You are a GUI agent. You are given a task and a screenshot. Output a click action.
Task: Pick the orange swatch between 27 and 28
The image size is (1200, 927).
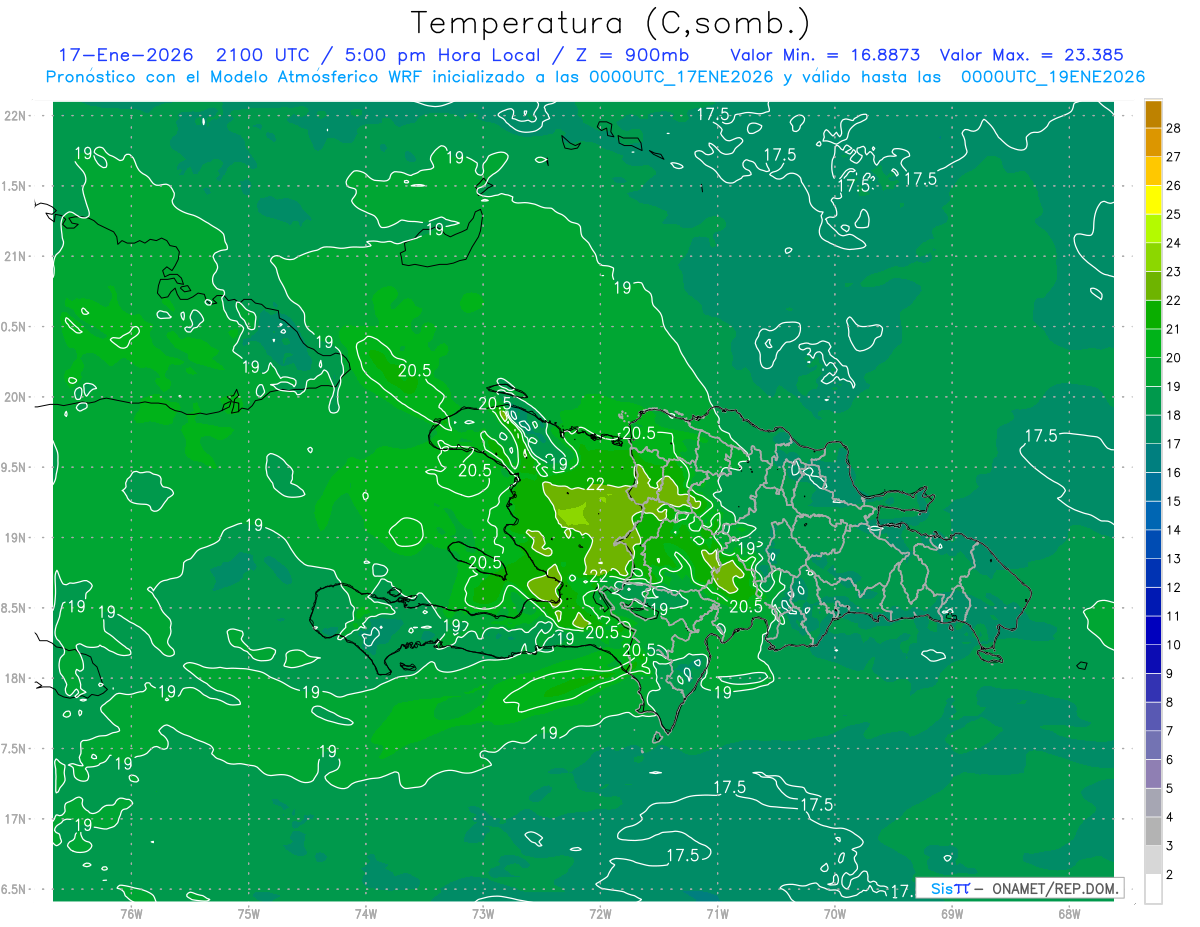pos(1153,142)
